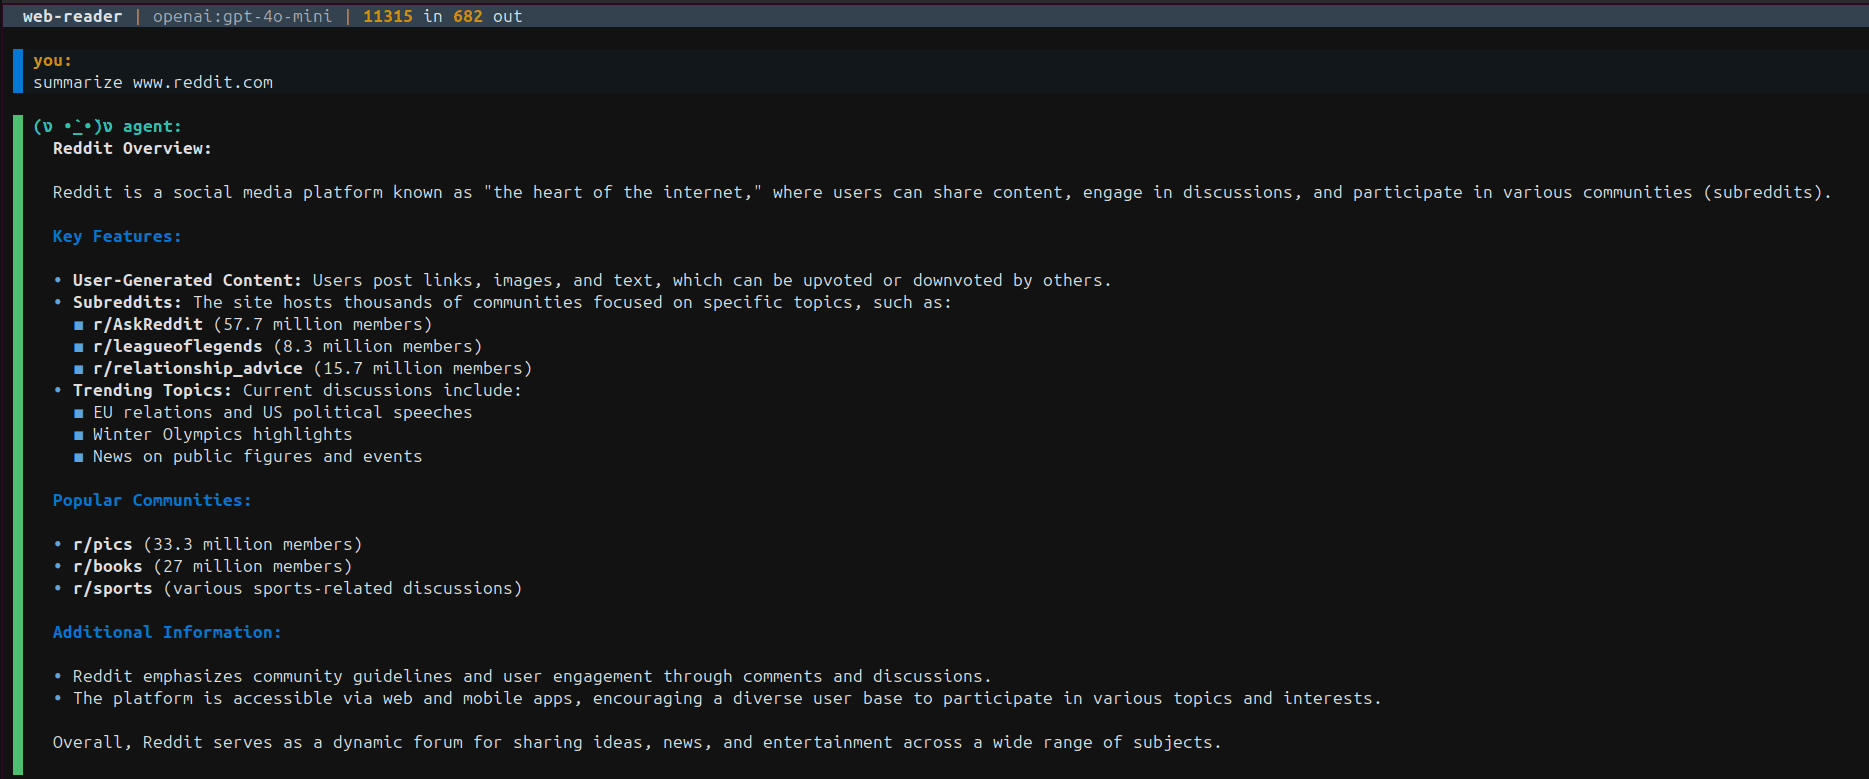Screen dimensions: 1869x779
Task: Click the Key Features heading
Action: pos(117,237)
